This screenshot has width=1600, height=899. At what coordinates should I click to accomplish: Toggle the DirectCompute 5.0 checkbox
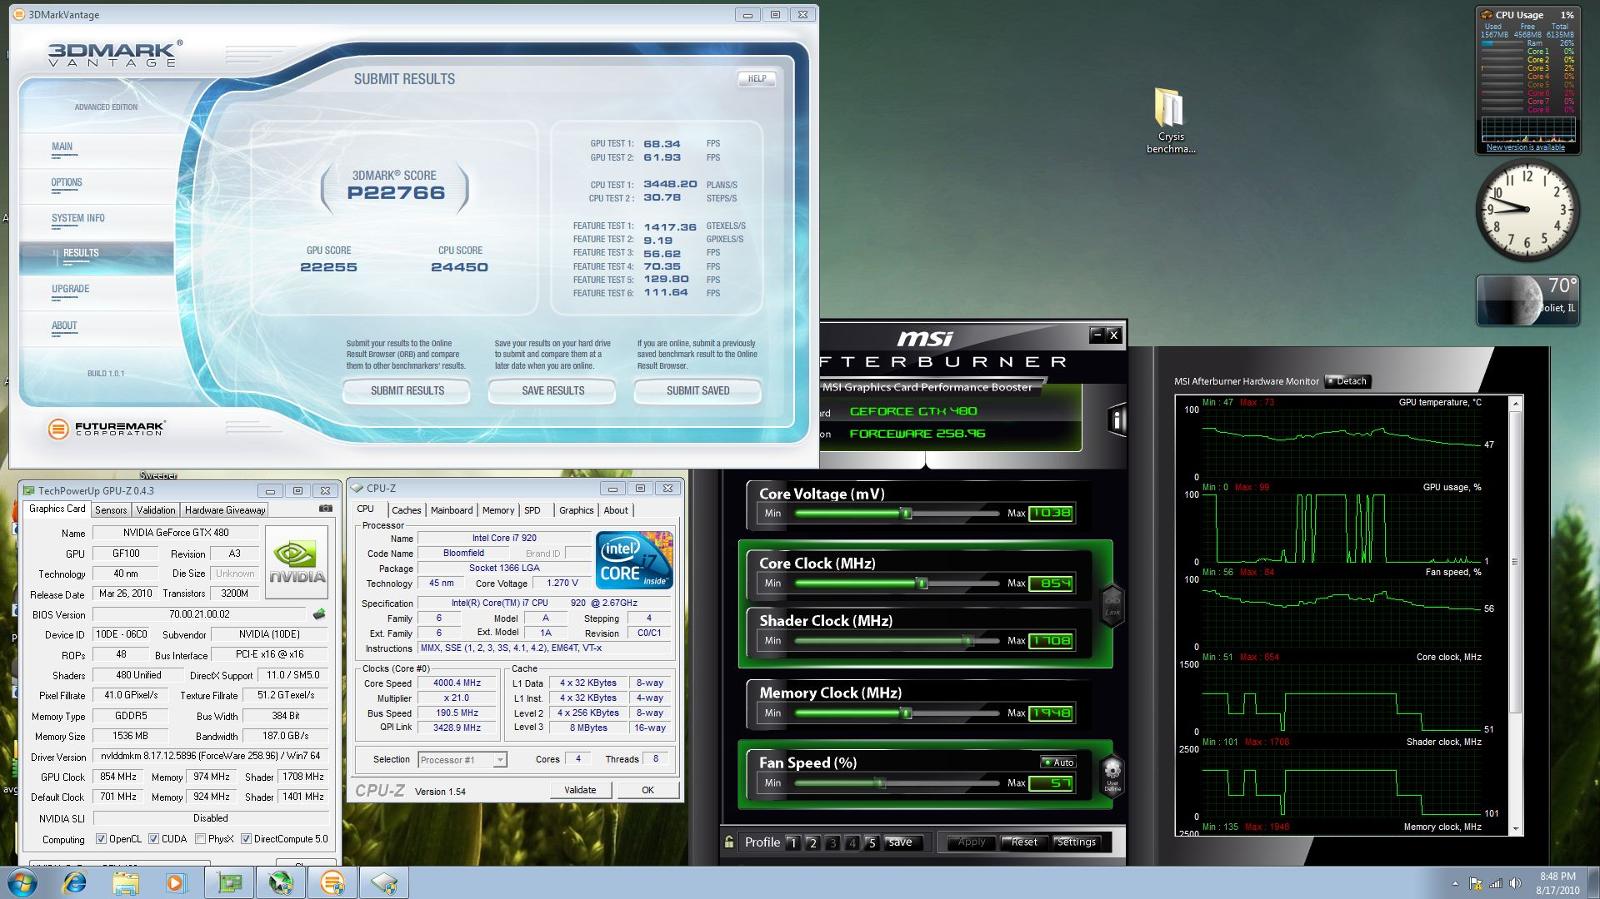(x=246, y=839)
